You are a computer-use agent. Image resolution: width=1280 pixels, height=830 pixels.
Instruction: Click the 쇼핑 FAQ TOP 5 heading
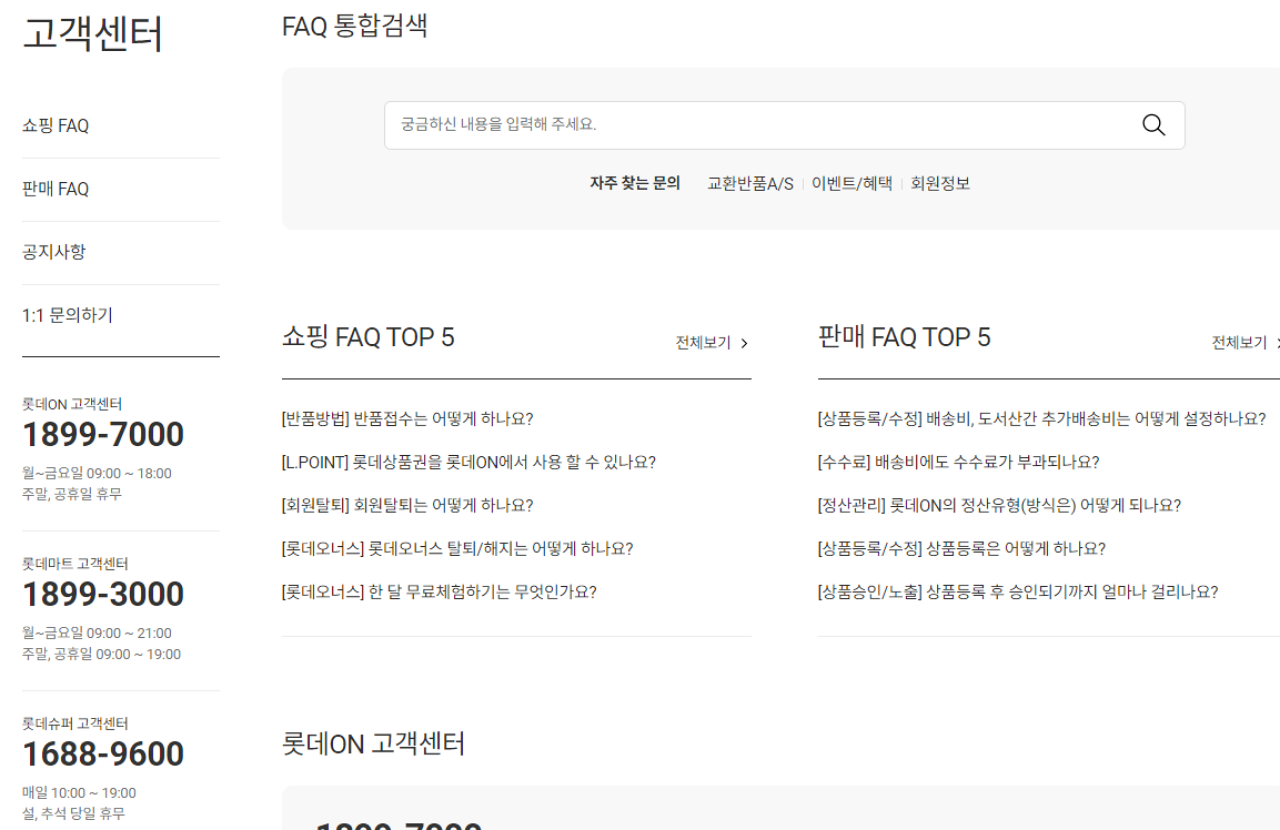pos(368,337)
